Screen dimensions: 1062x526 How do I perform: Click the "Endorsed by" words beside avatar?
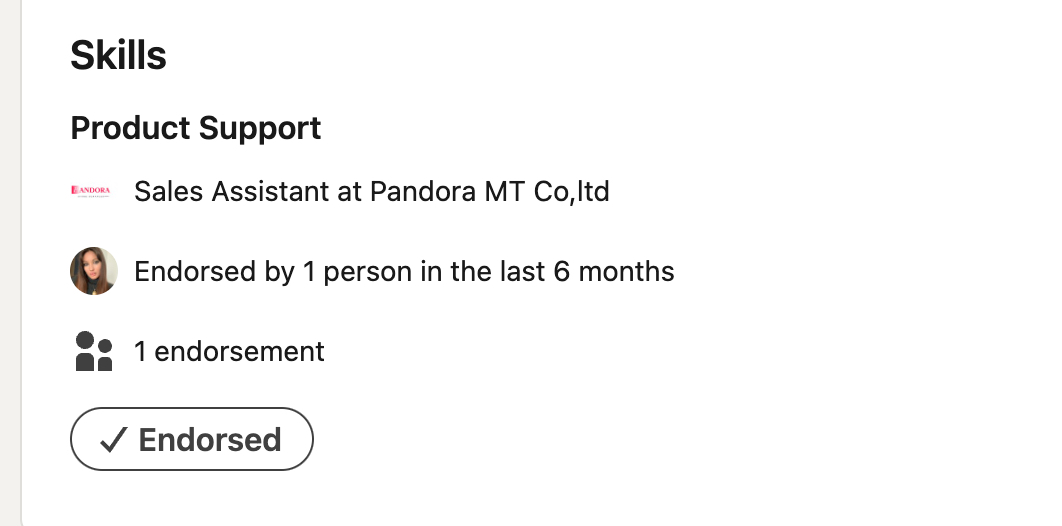coord(201,271)
